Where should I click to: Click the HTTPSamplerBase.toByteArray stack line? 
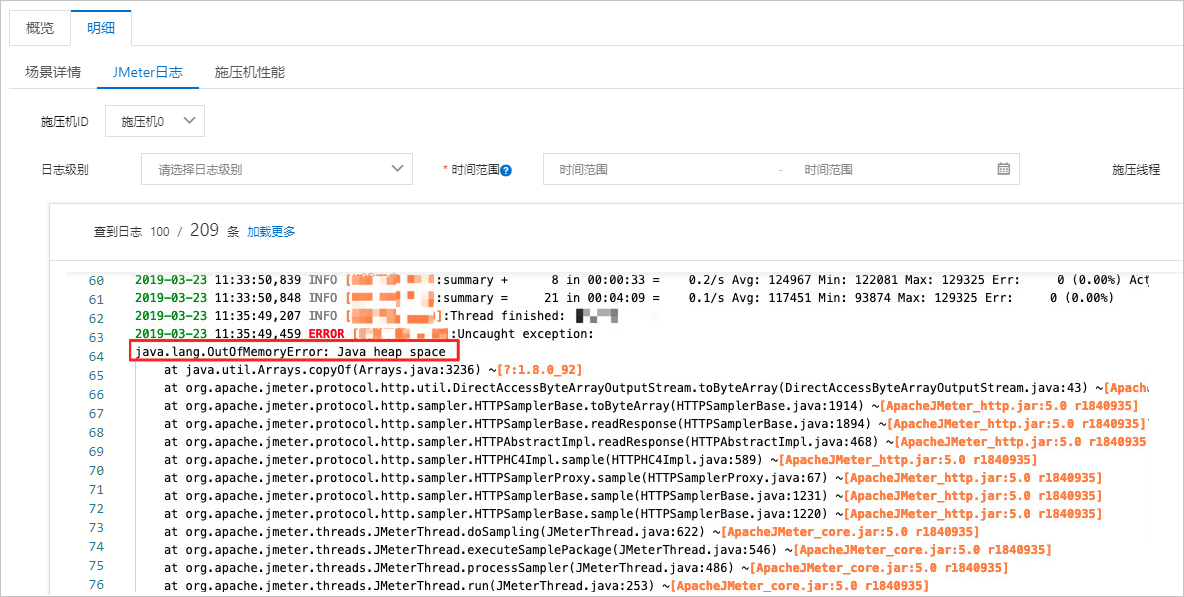651,406
